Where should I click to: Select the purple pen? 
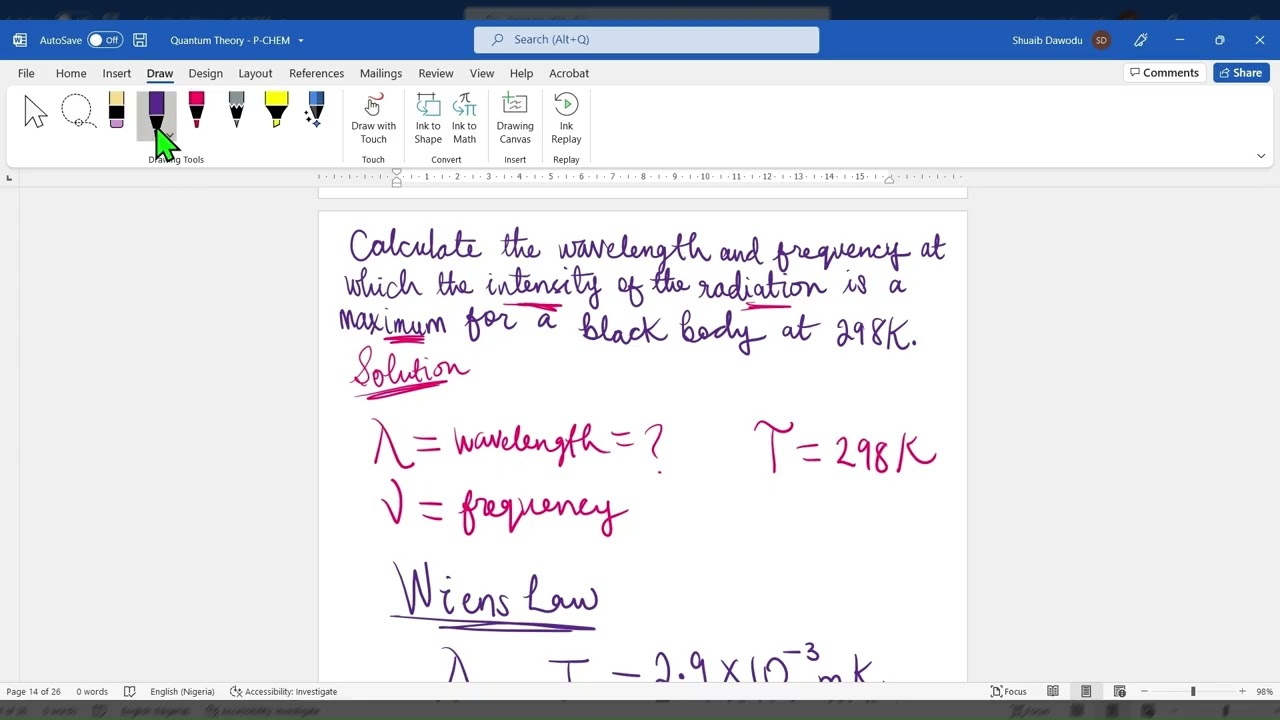coord(156,108)
